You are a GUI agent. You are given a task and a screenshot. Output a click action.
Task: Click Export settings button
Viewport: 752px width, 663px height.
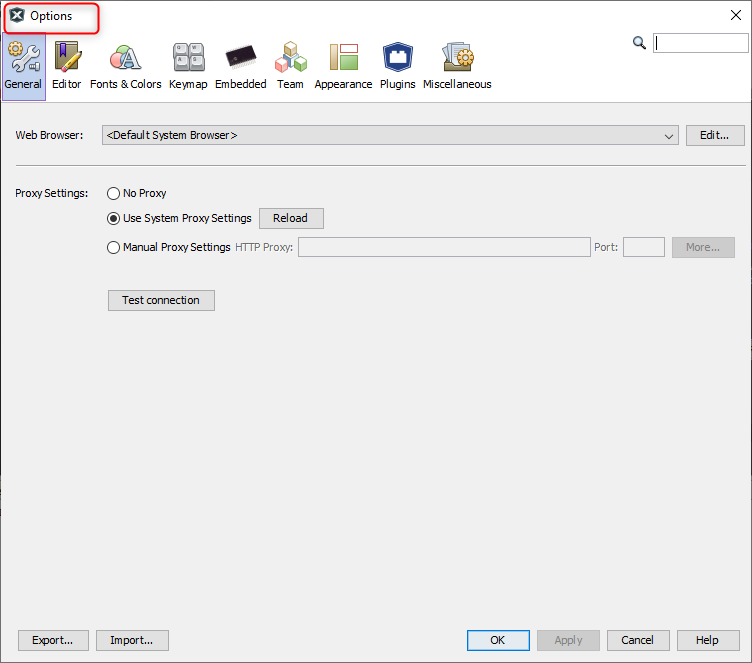(x=53, y=640)
